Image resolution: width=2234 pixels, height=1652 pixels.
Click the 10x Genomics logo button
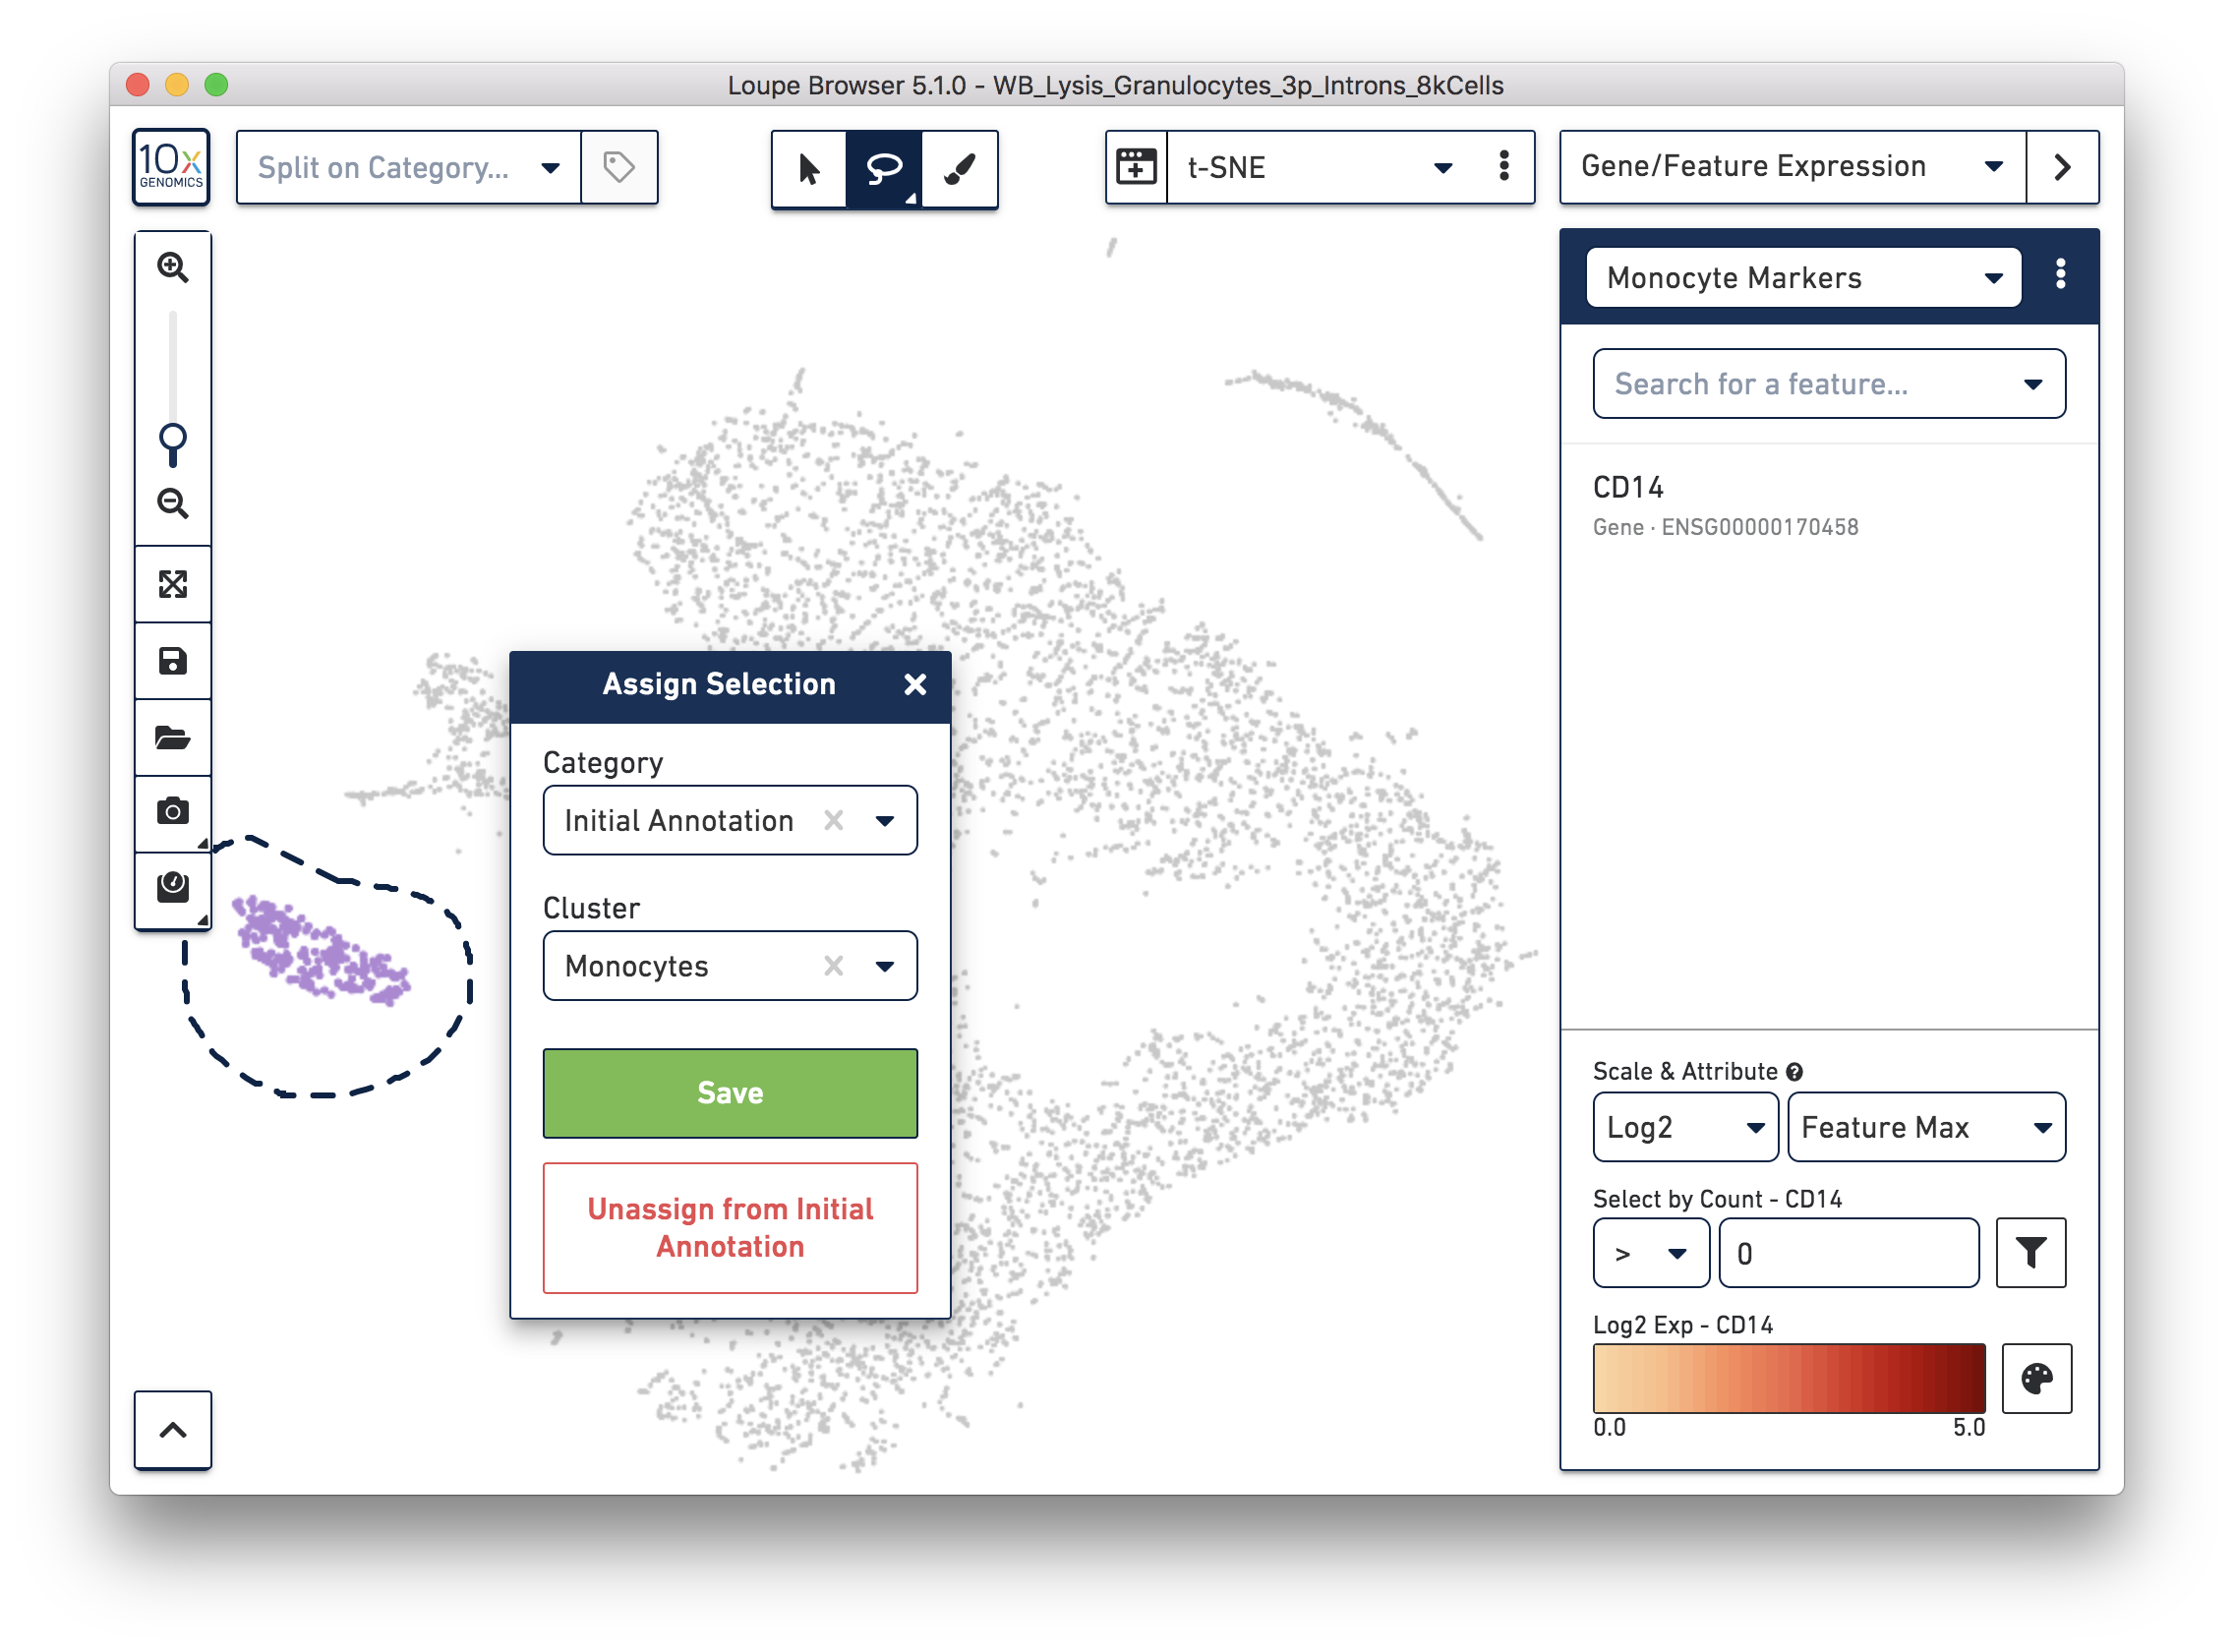(x=171, y=167)
